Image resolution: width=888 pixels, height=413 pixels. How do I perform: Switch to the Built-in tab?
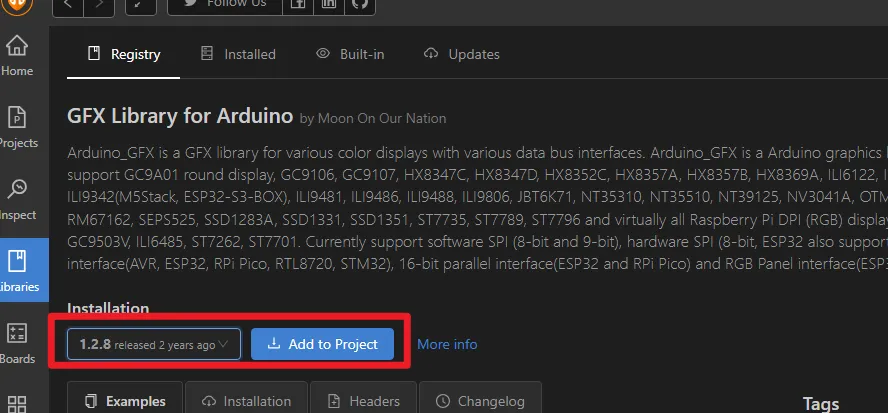tap(350, 54)
